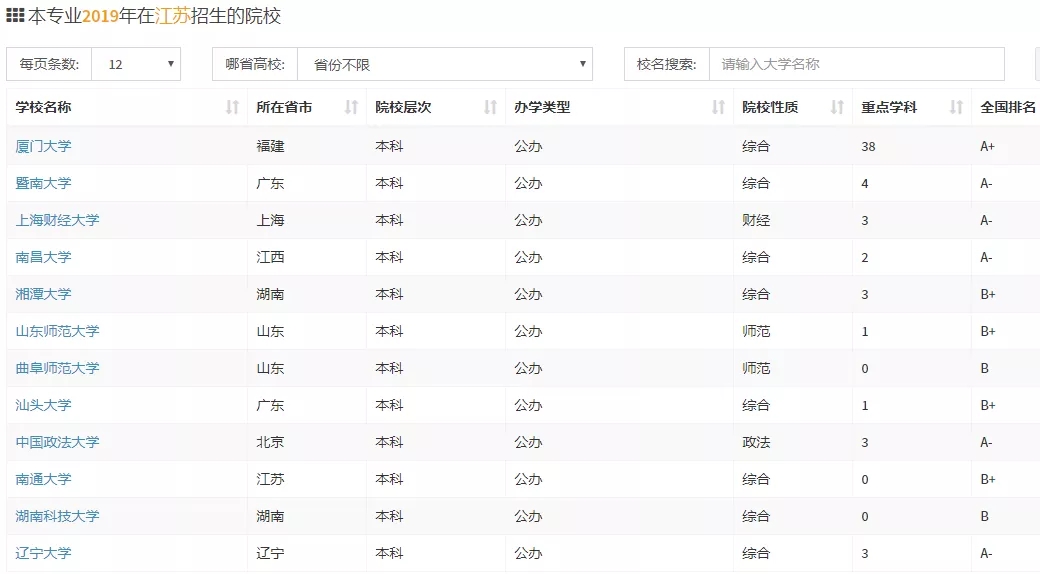Open 暨南大学 school link
This screenshot has width=1040, height=574.
[x=44, y=183]
